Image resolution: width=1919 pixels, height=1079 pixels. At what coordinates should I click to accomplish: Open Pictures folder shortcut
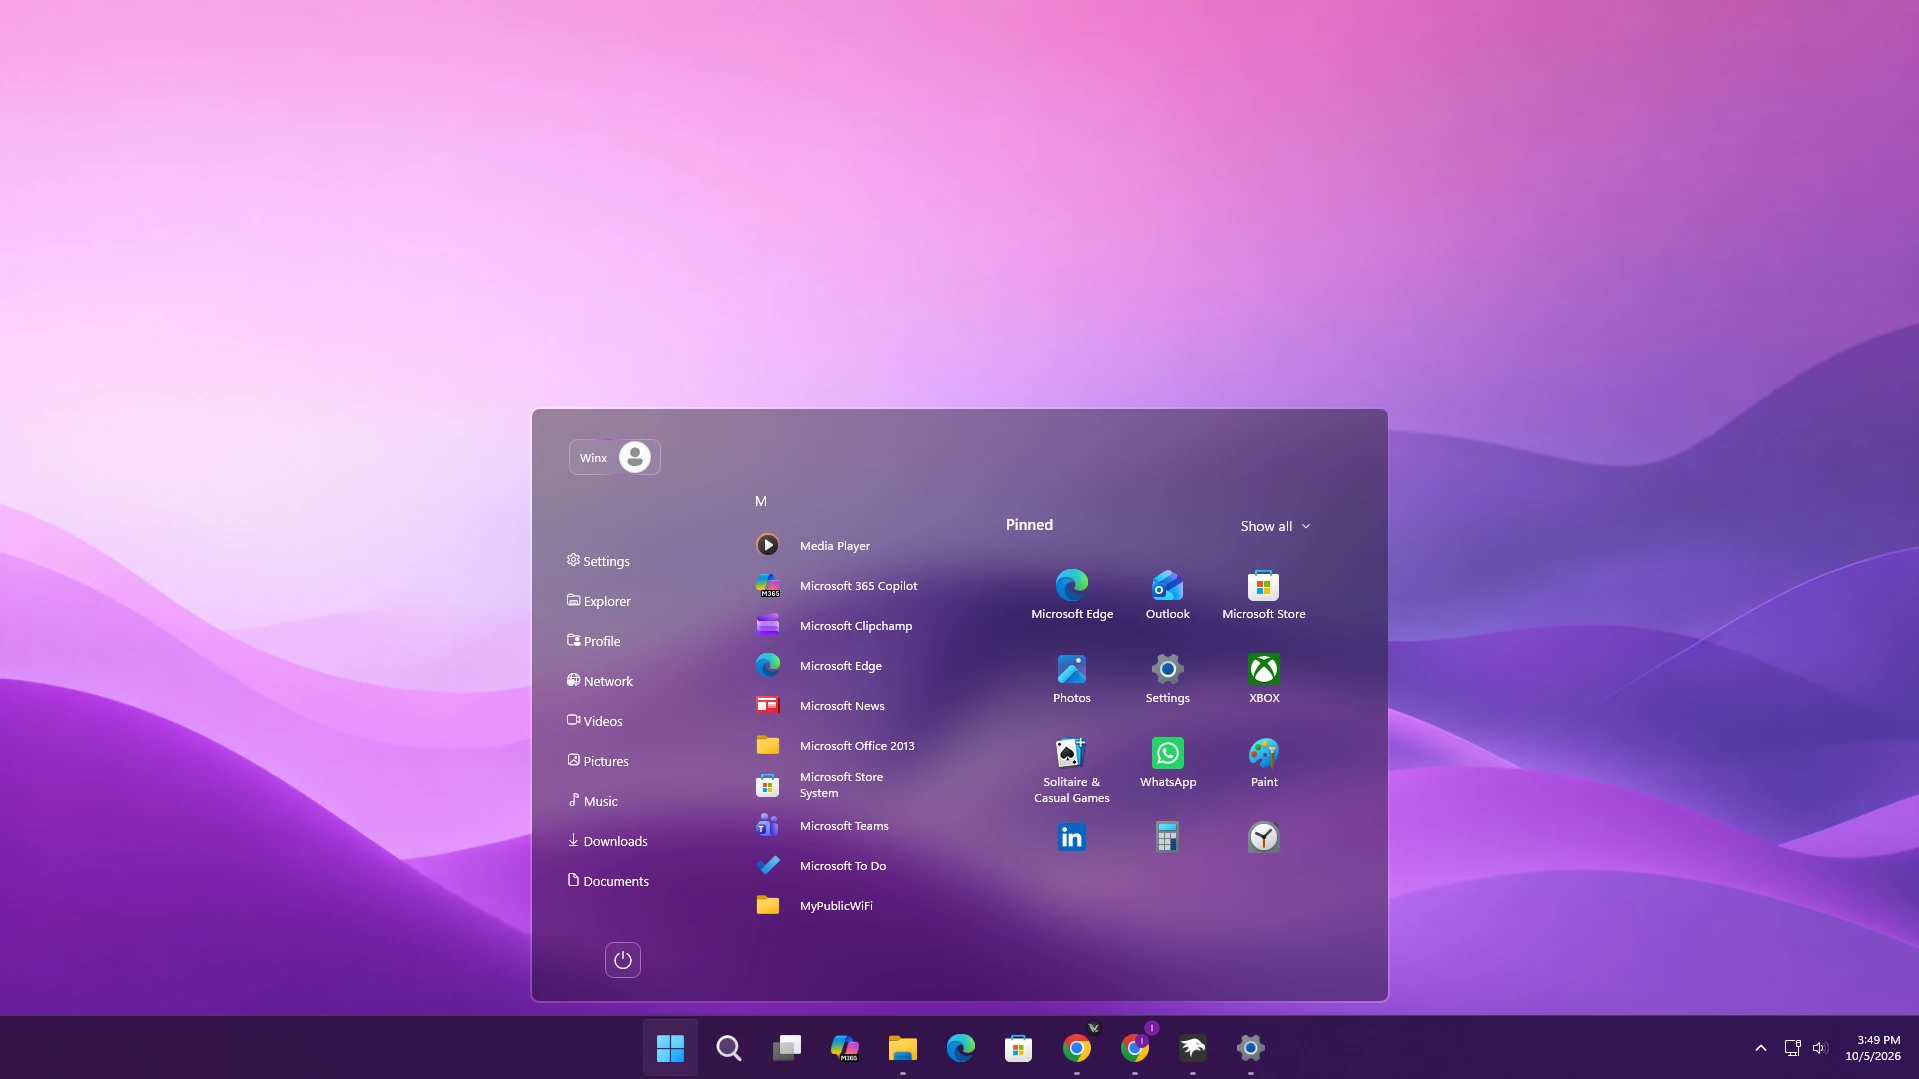coord(597,761)
